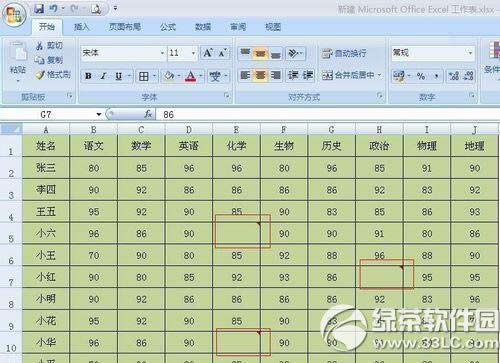The image size is (500, 363).
Task: Click the 合并后居中 merge button
Action: point(351,76)
